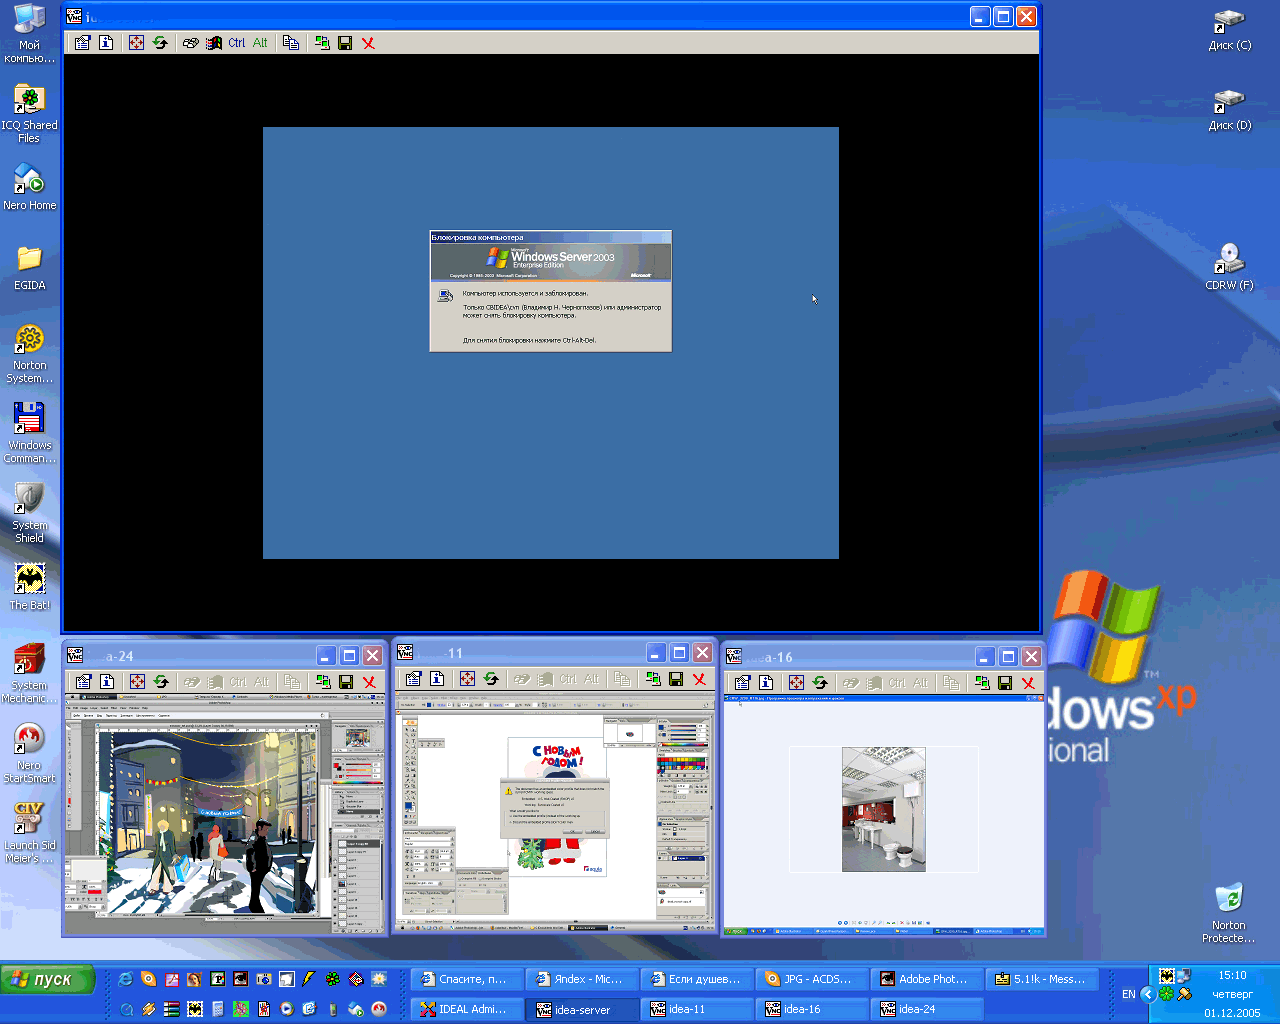Switch to the 5.1!k - Message taskbar button
Screen dimensions: 1280x1024
[x=1042, y=979]
